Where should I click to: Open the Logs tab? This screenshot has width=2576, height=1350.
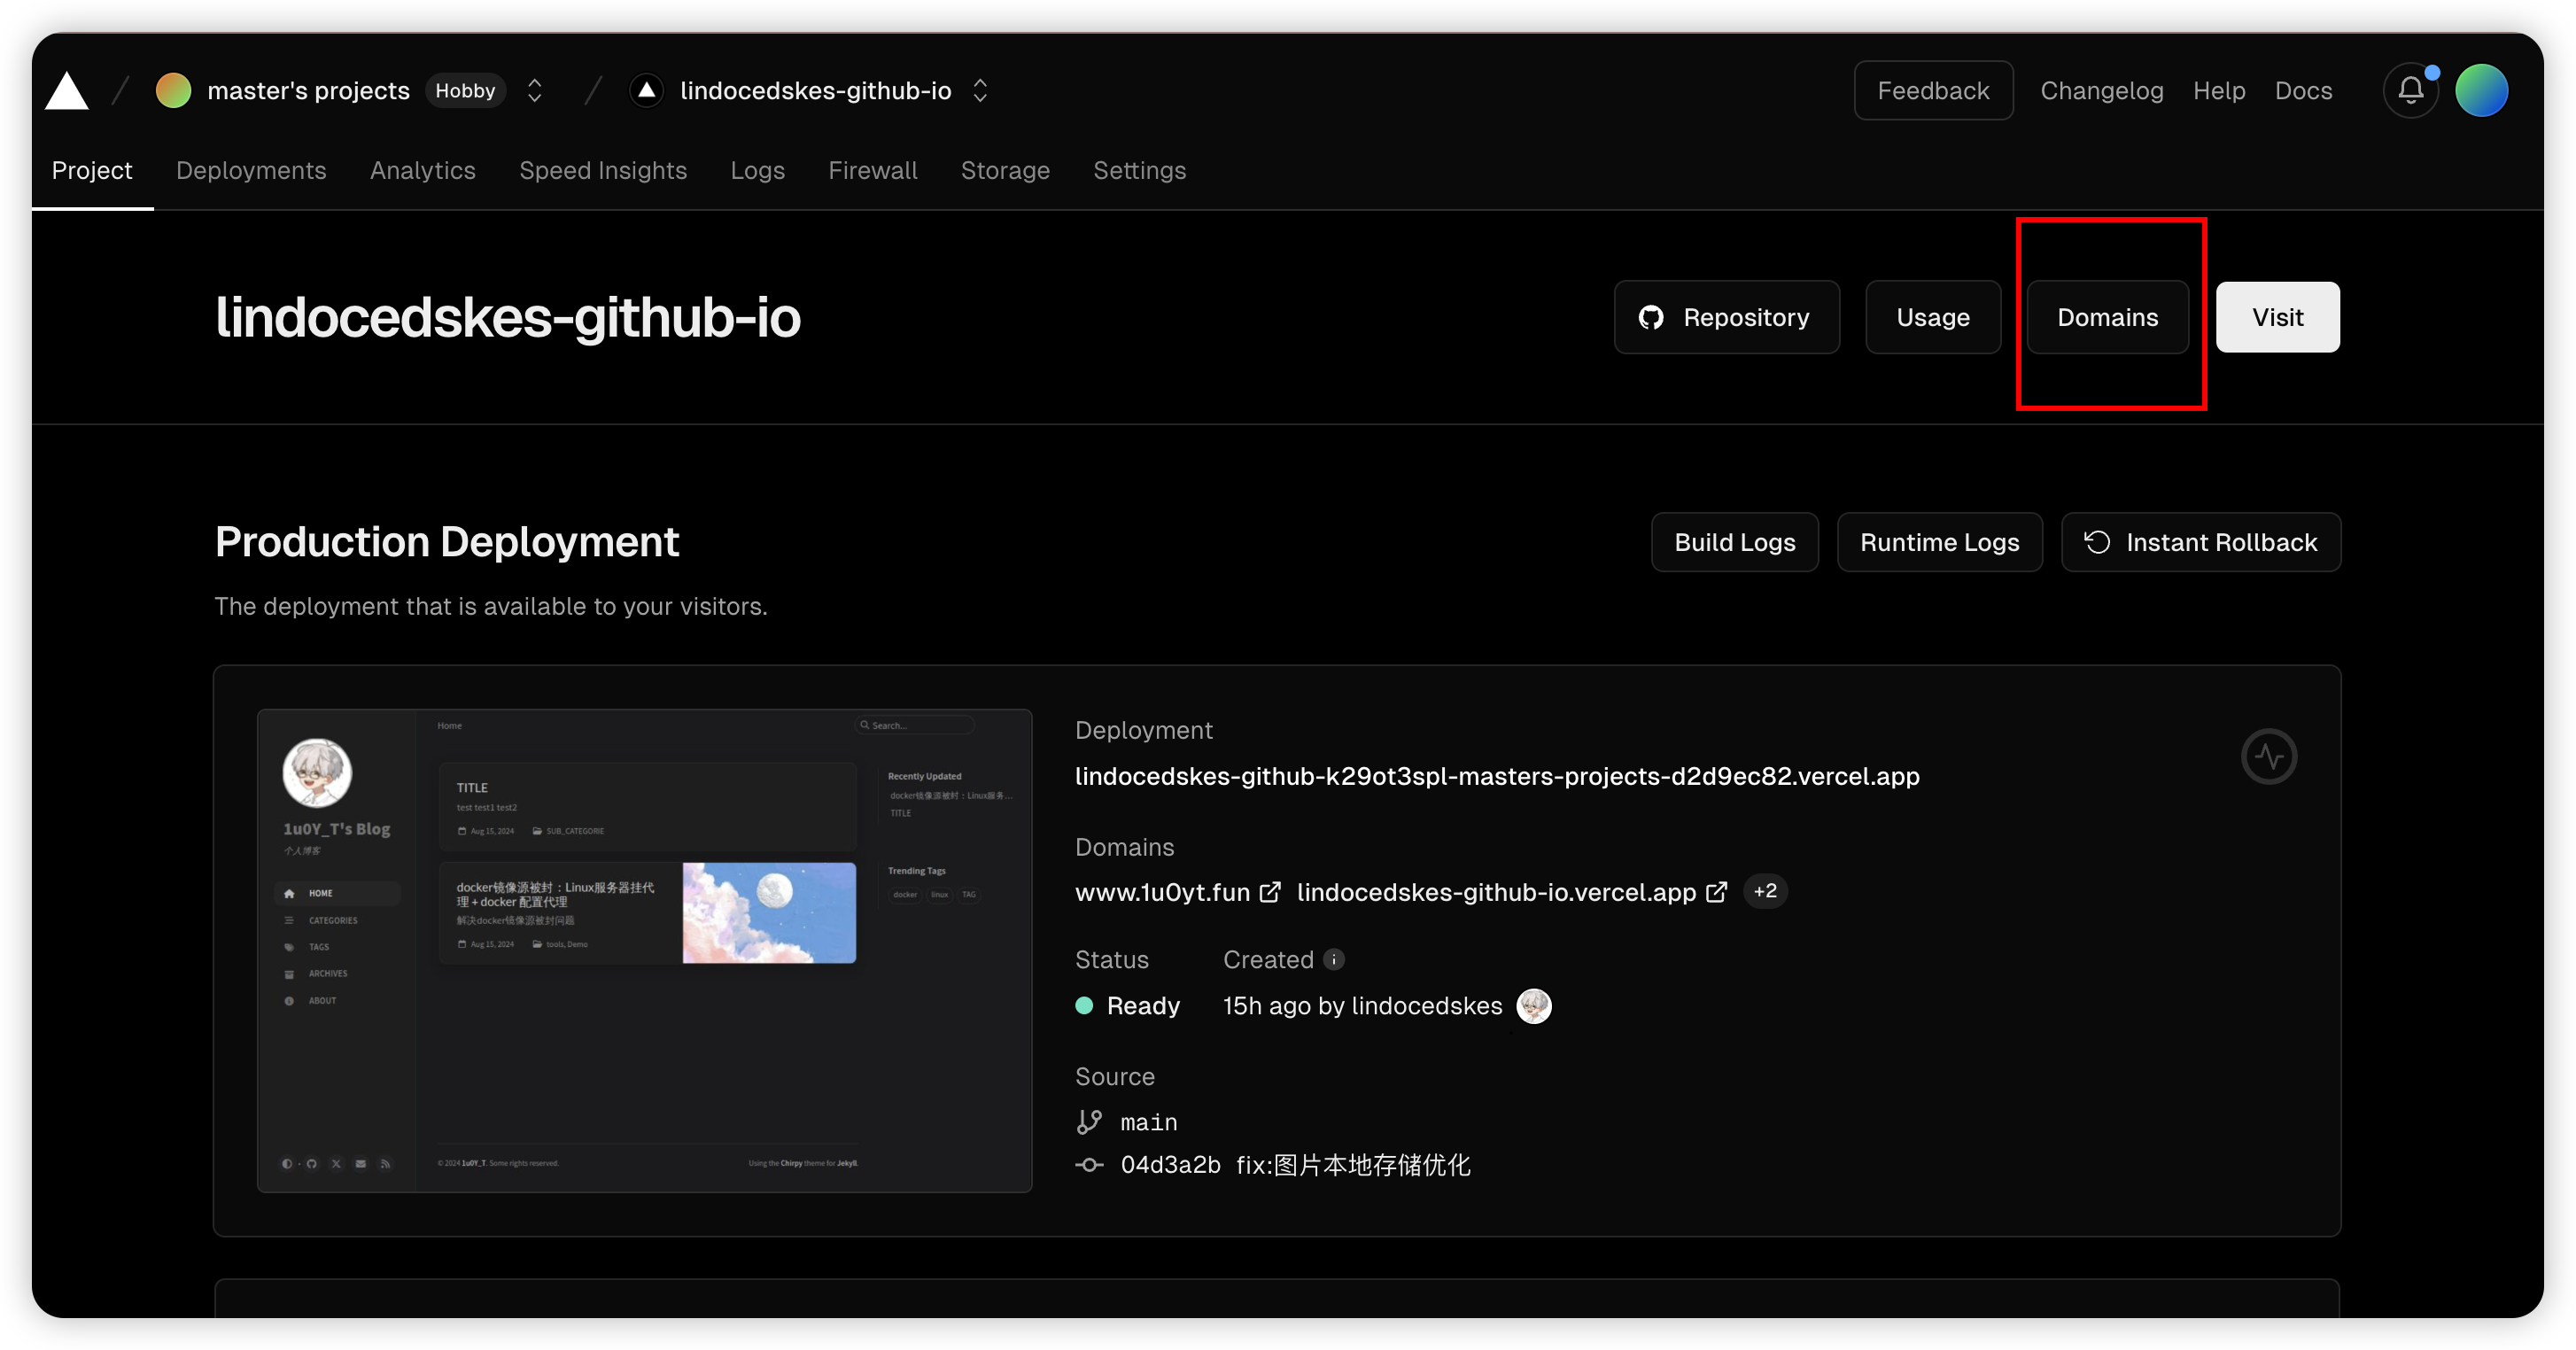[758, 171]
